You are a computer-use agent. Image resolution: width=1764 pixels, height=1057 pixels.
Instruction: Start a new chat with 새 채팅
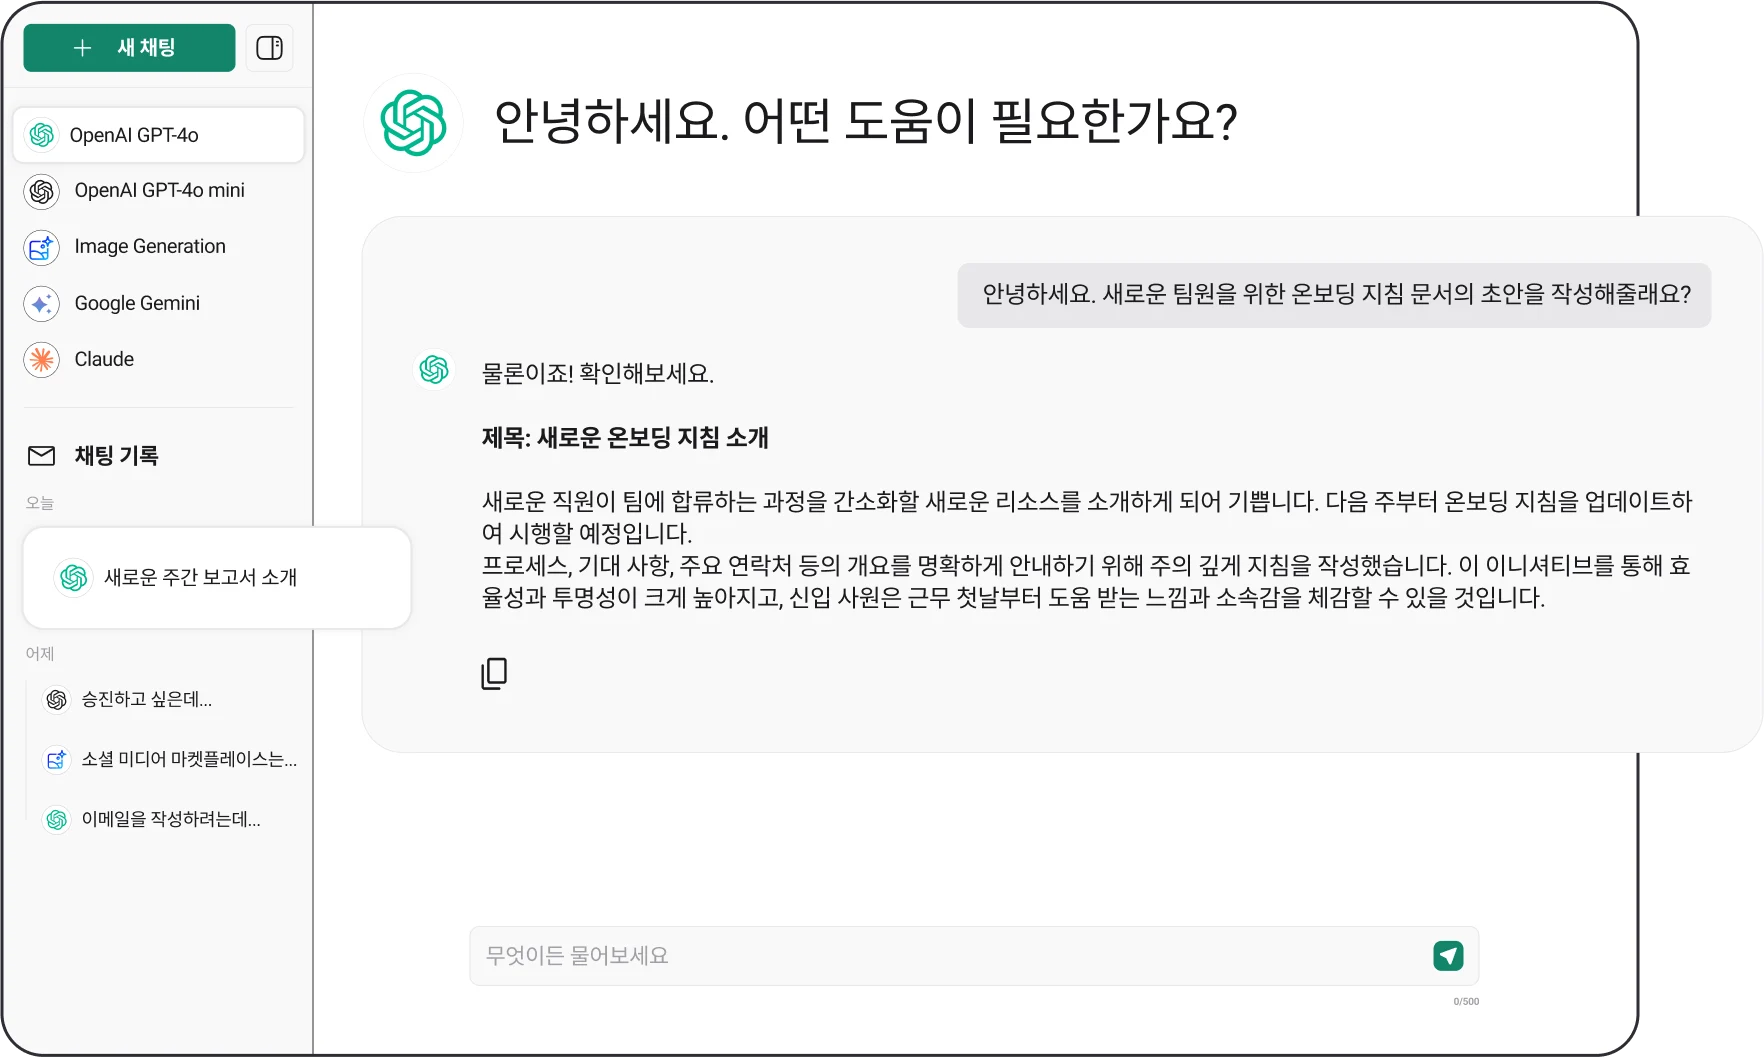pos(129,48)
